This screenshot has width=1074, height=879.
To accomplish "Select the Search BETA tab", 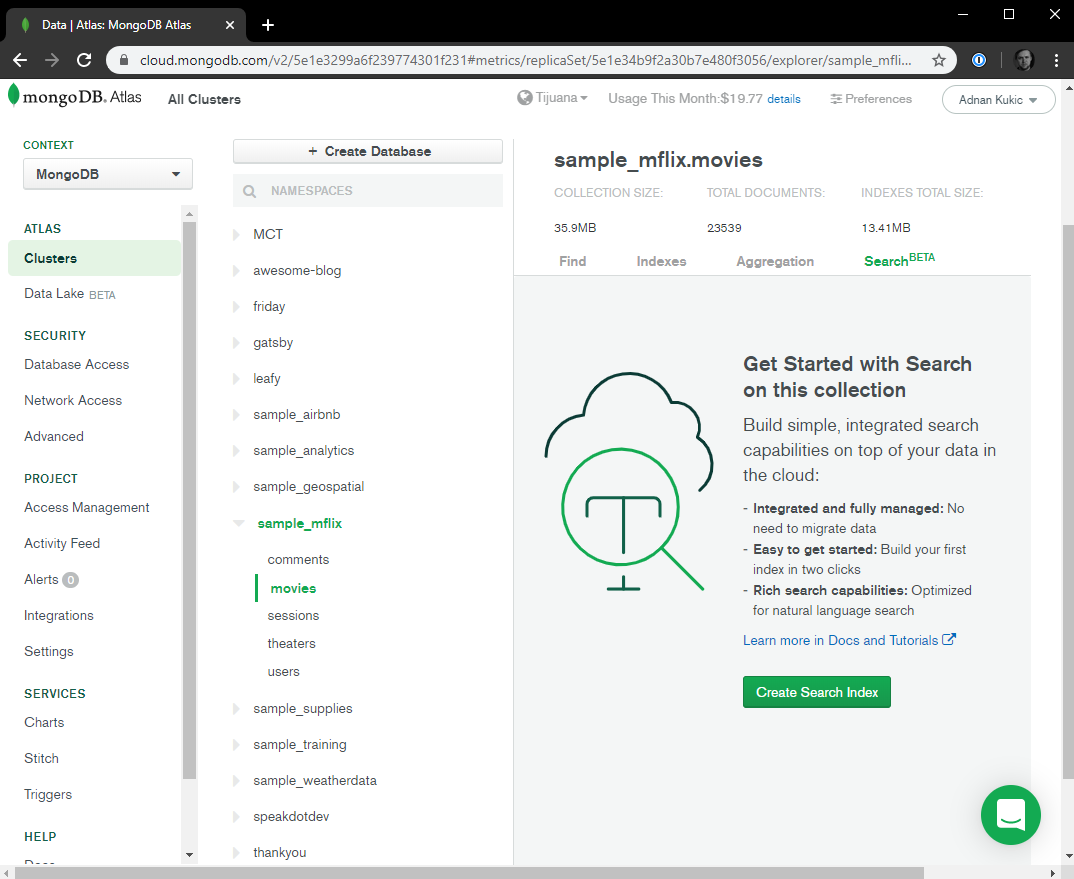I will pyautogui.click(x=899, y=260).
